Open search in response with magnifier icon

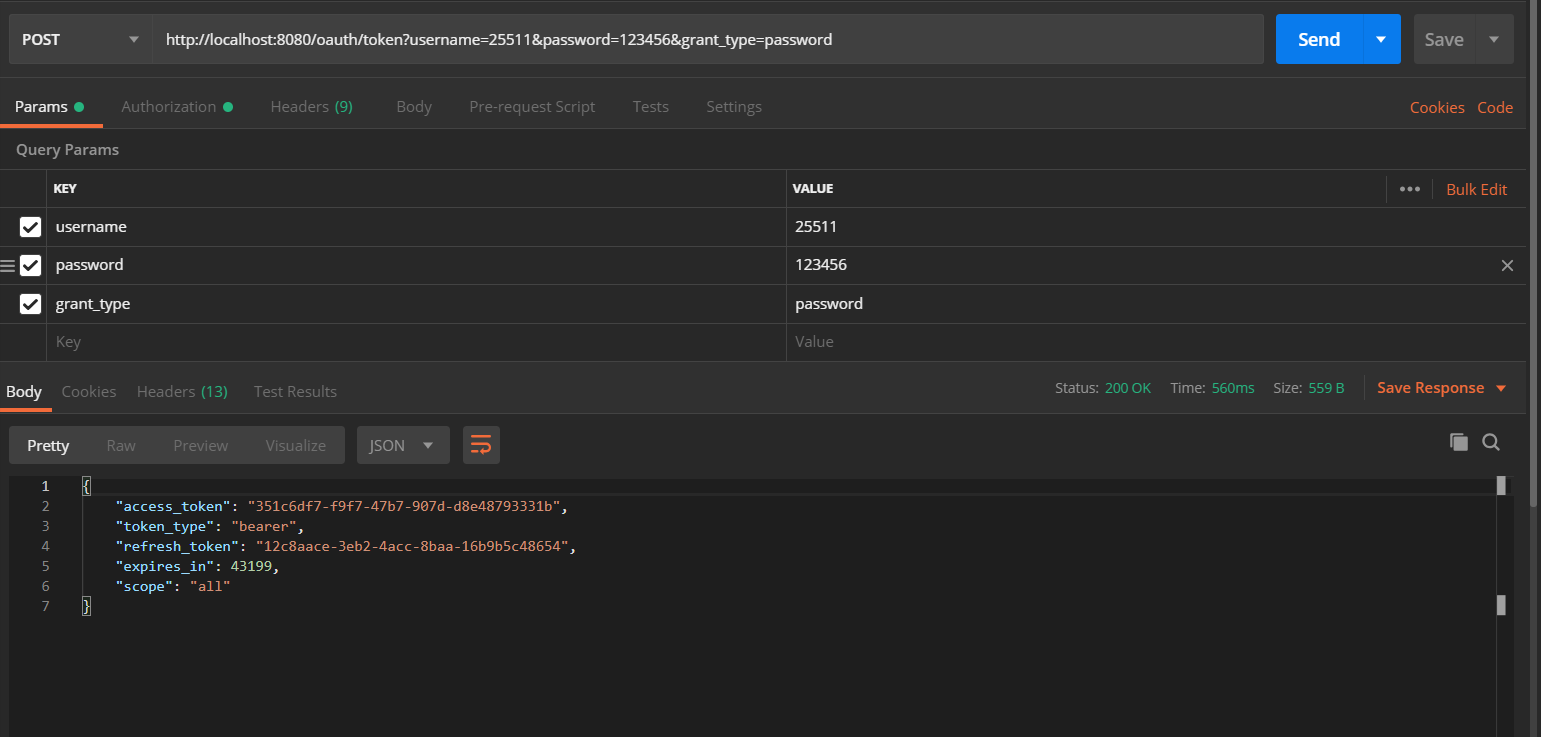tap(1491, 442)
